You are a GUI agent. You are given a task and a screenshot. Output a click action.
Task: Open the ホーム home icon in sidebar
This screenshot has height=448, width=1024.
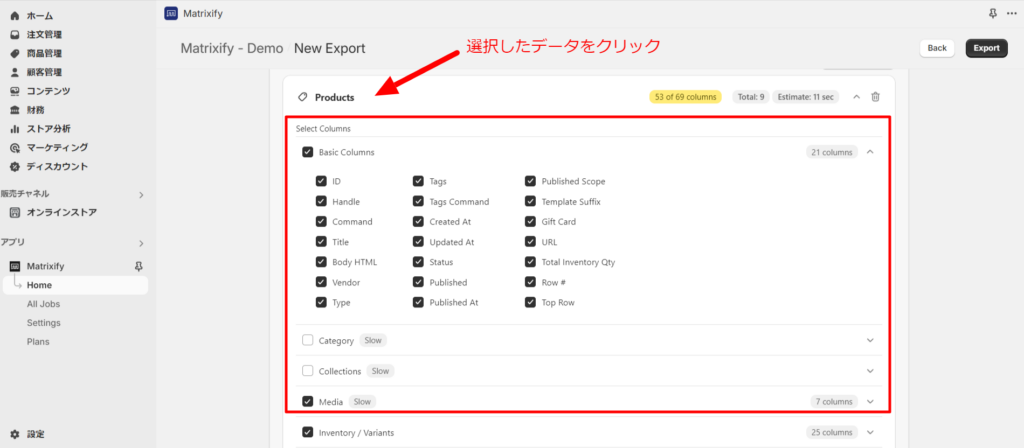point(15,16)
